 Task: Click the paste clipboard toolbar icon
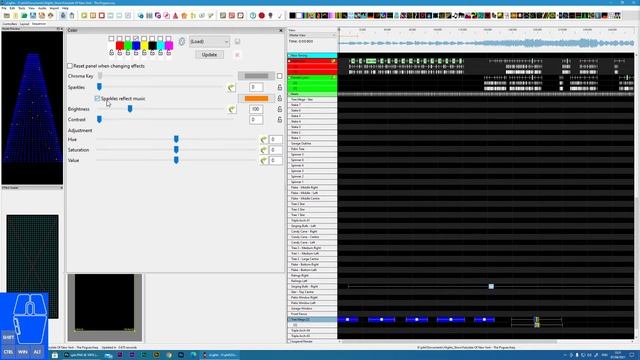[72, 16]
